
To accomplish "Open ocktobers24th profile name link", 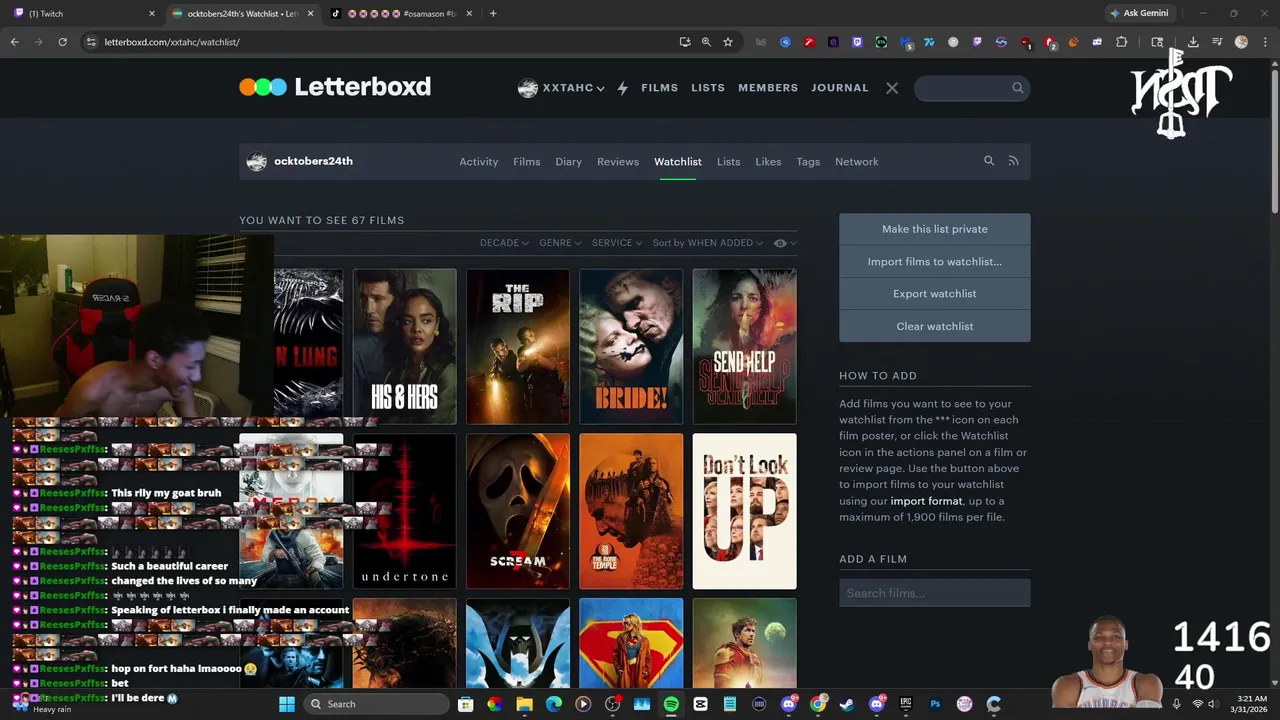I will (x=313, y=161).
